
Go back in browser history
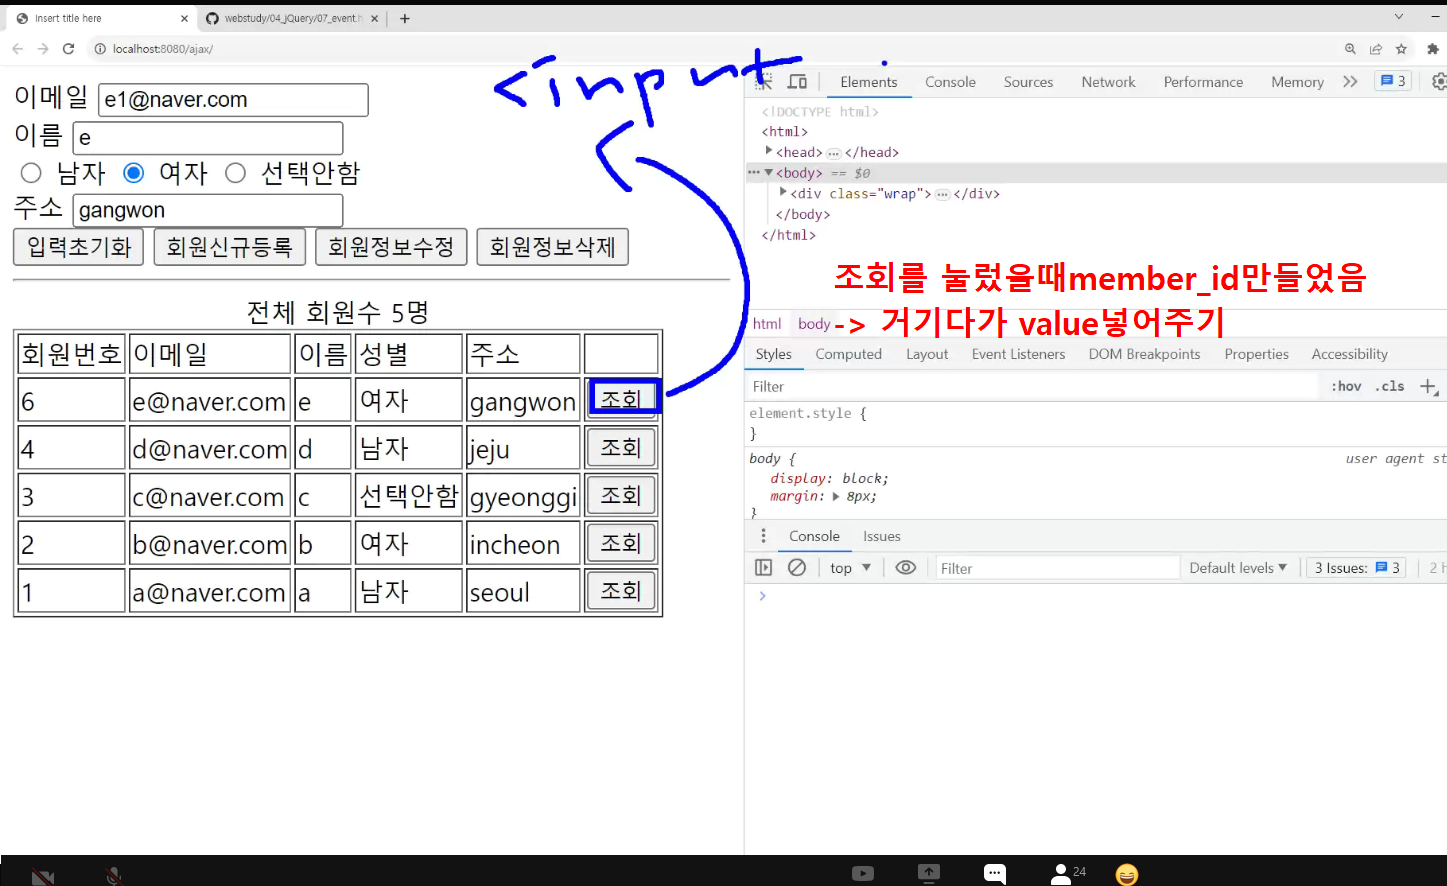click(17, 48)
